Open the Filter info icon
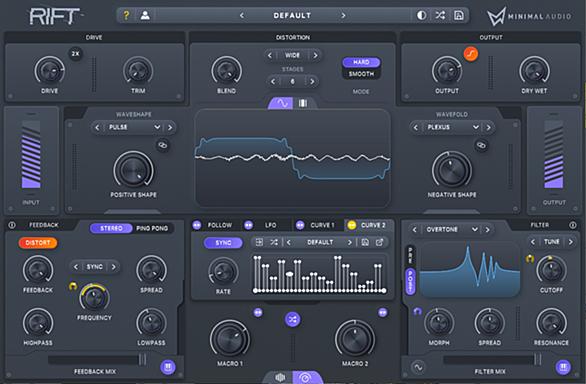This screenshot has width=586, height=384. (573, 225)
